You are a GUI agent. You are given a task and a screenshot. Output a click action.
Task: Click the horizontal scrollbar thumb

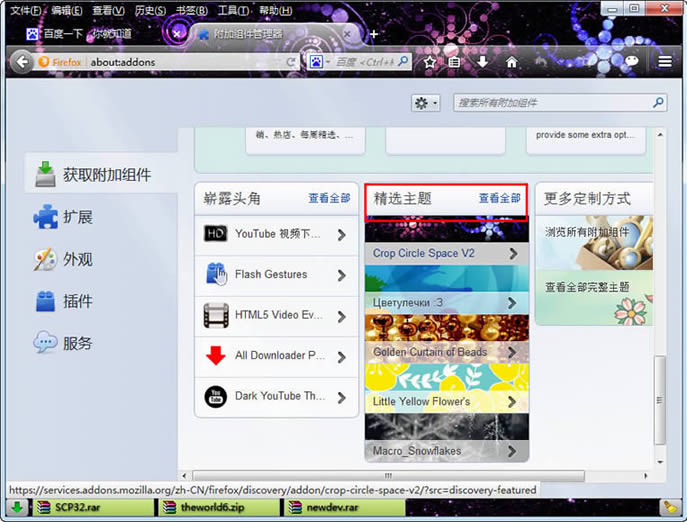click(388, 476)
